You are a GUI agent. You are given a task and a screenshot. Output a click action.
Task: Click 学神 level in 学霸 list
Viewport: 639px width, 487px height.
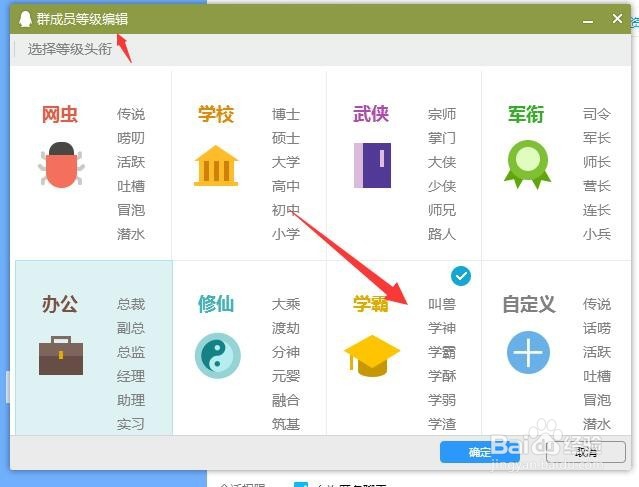[x=442, y=328]
